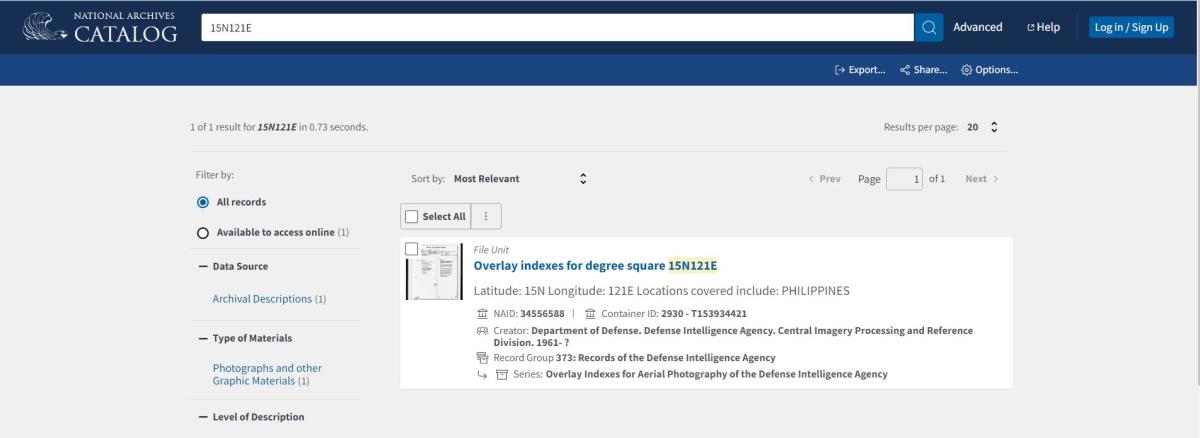Image resolution: width=1200 pixels, height=438 pixels.
Task: Open the Options gear menu
Action: pos(989,70)
